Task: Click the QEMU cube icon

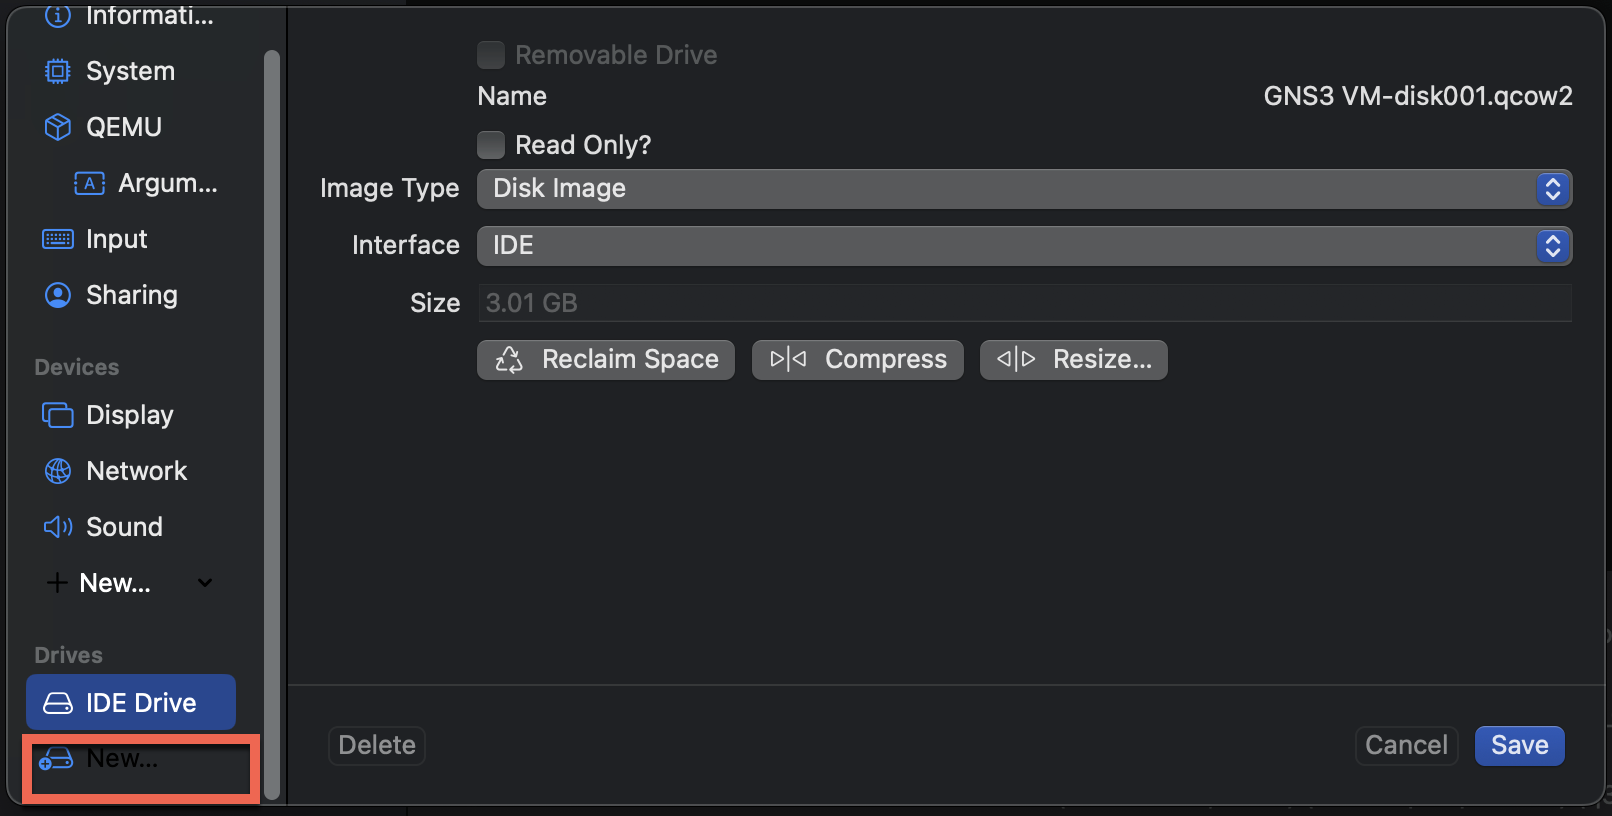Action: (x=58, y=127)
